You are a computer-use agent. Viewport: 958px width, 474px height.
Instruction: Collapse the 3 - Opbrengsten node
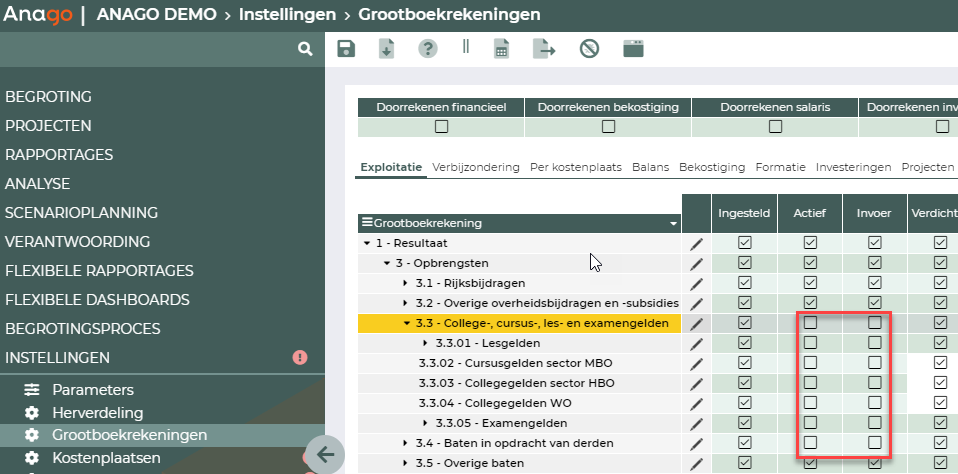(x=386, y=263)
